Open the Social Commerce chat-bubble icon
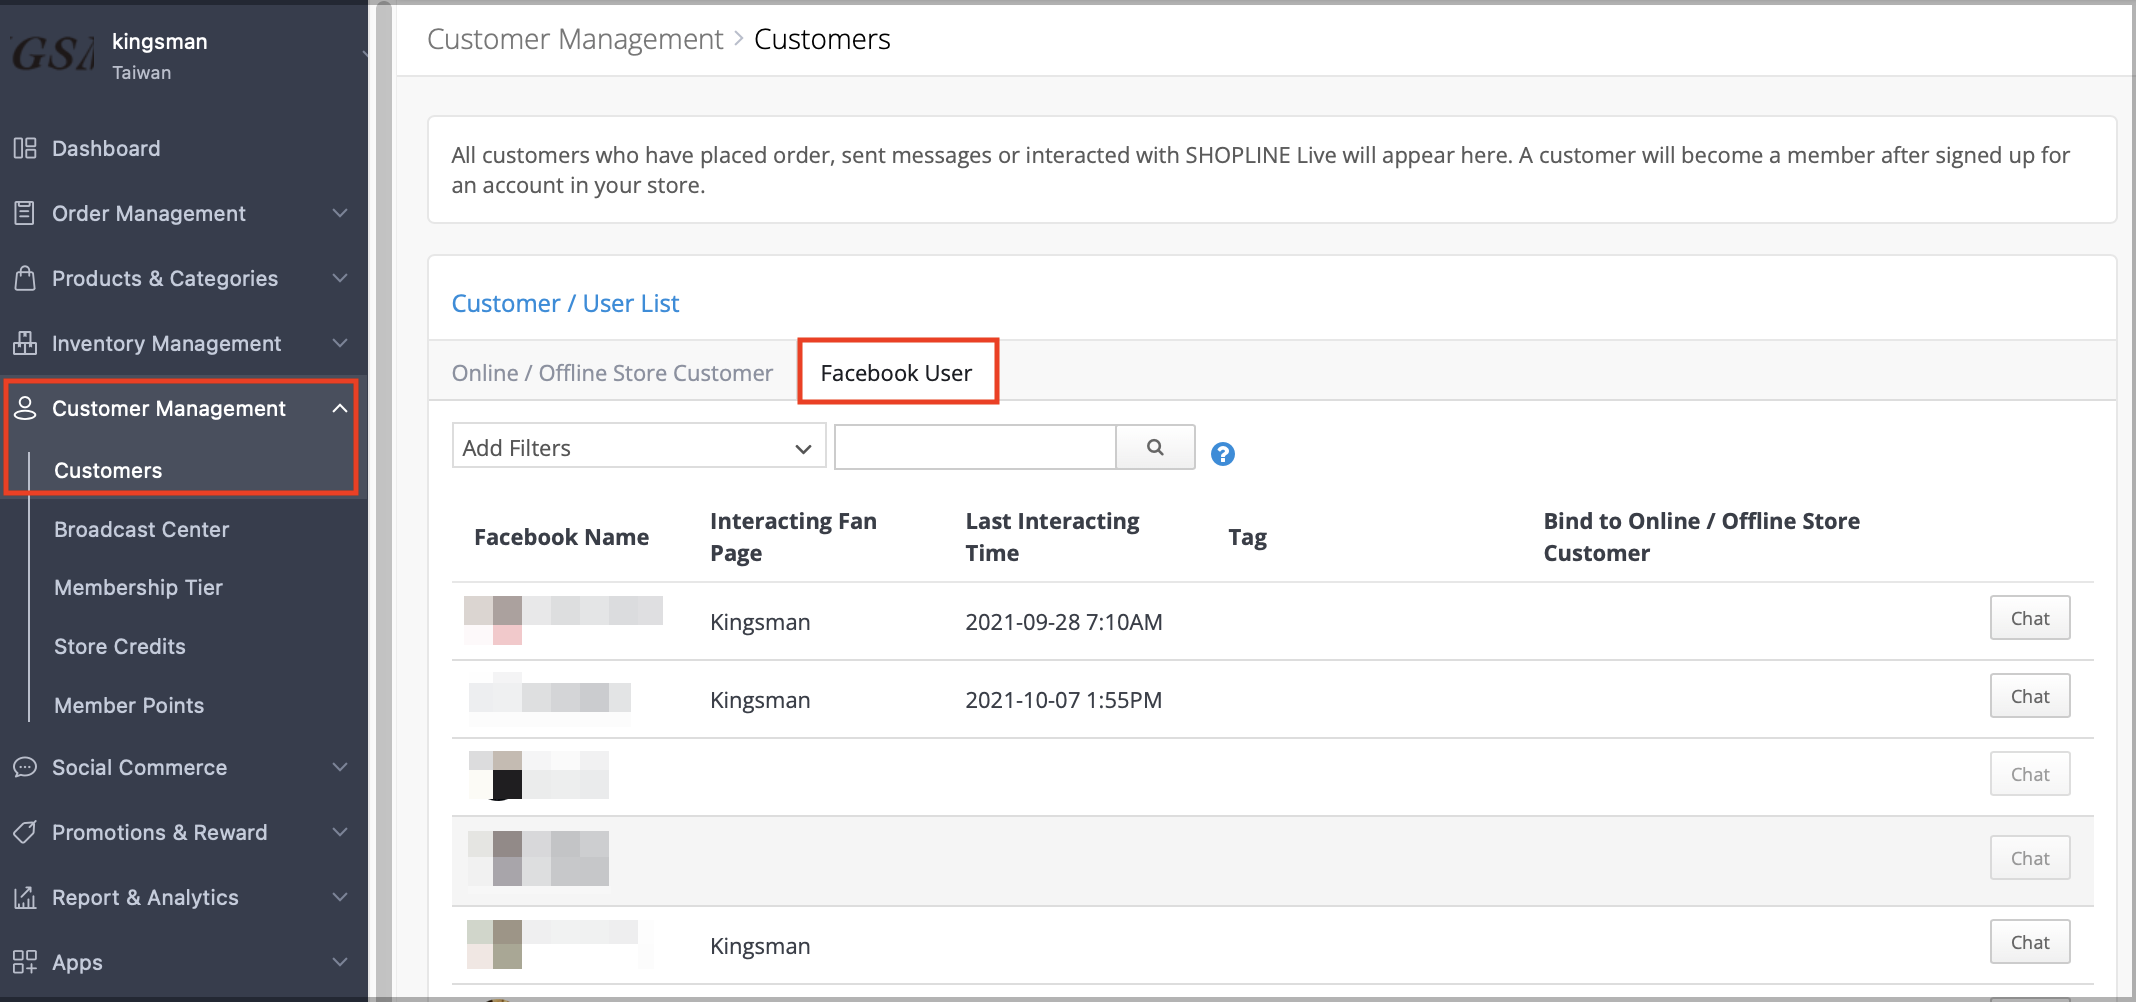The image size is (2136, 1002). pos(25,767)
